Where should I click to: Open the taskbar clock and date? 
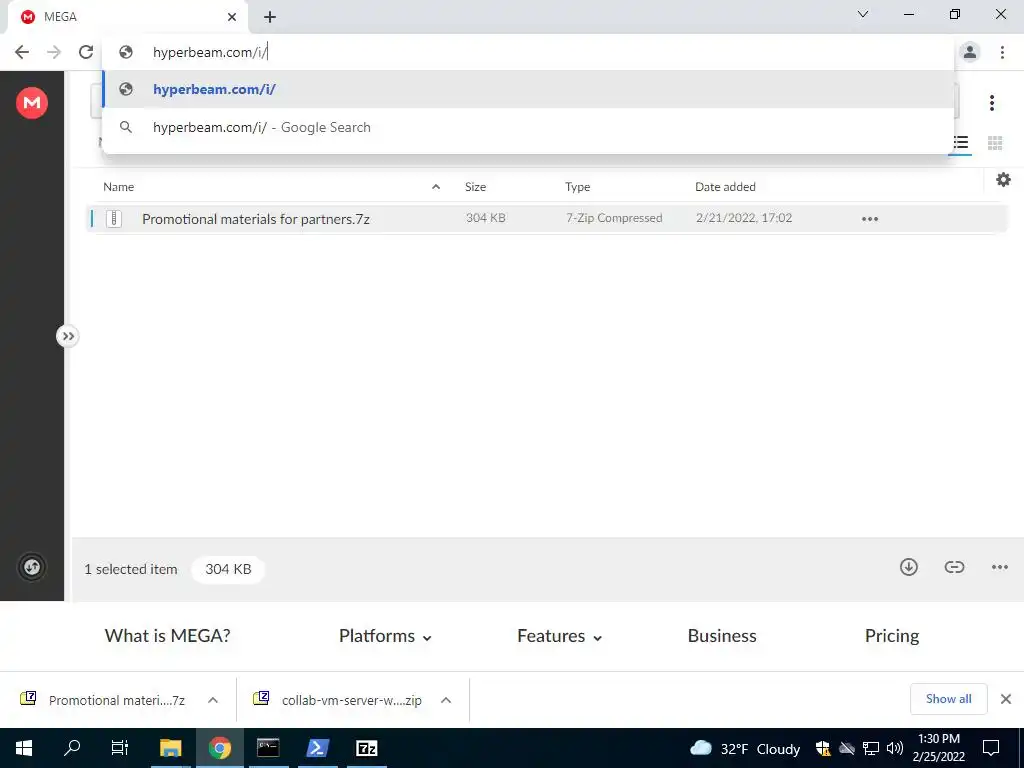click(938, 748)
